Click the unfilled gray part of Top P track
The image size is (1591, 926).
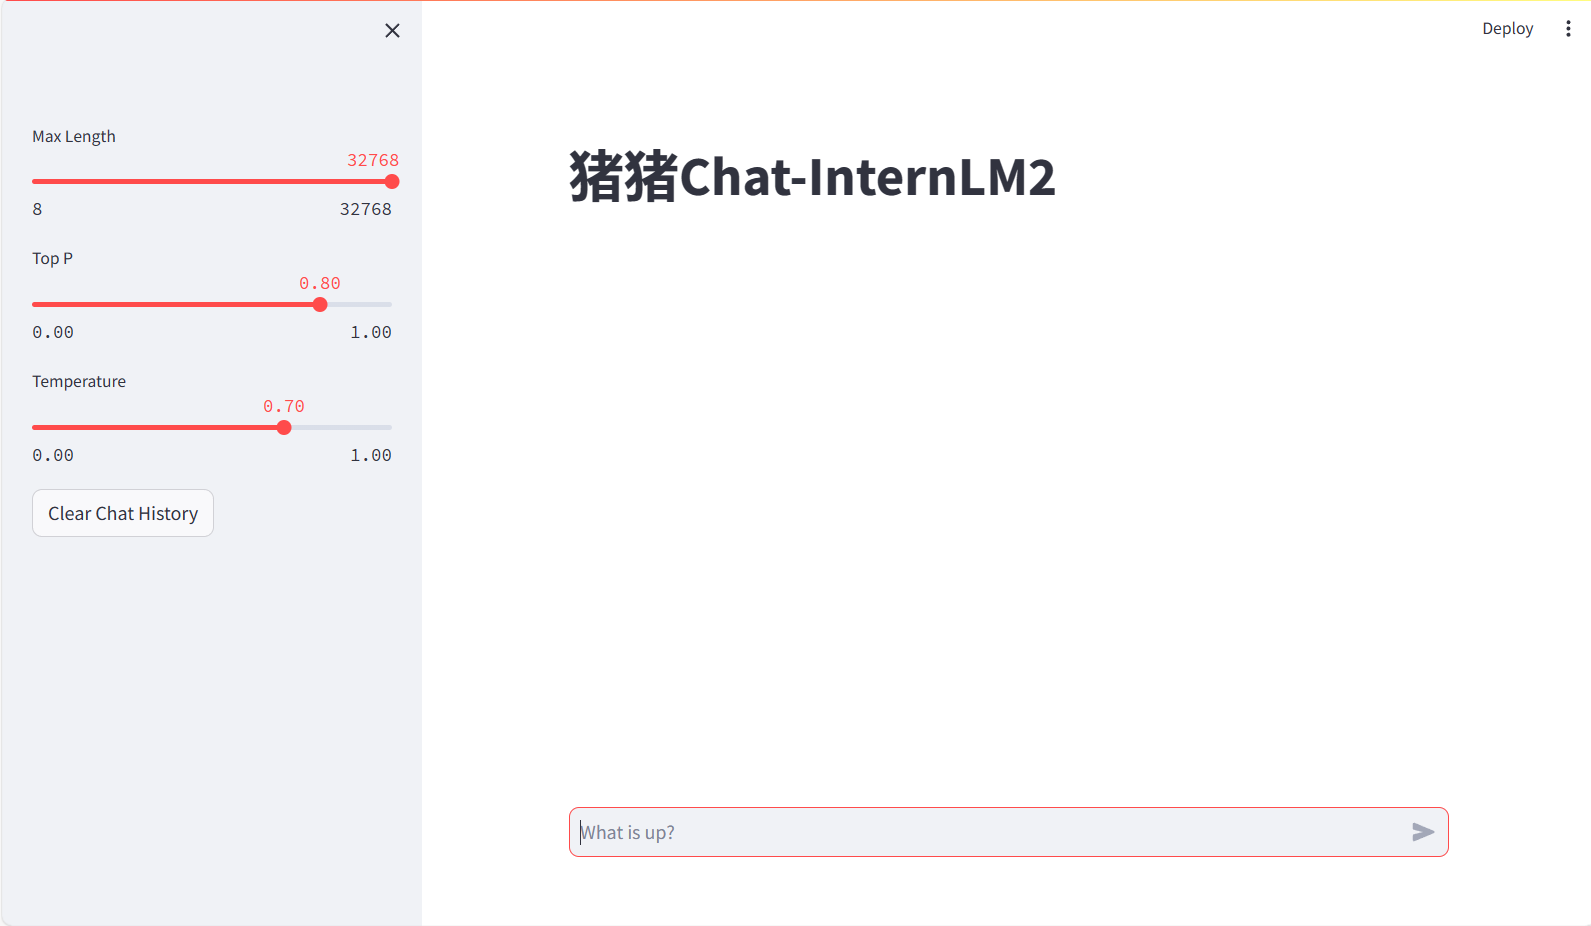360,305
